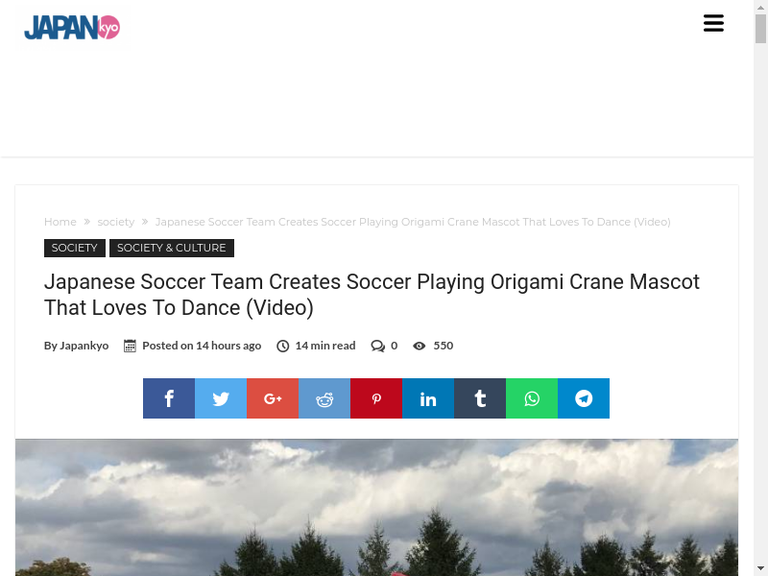Share via Google Plus icon
Viewport: 768px width, 576px height.
(273, 398)
